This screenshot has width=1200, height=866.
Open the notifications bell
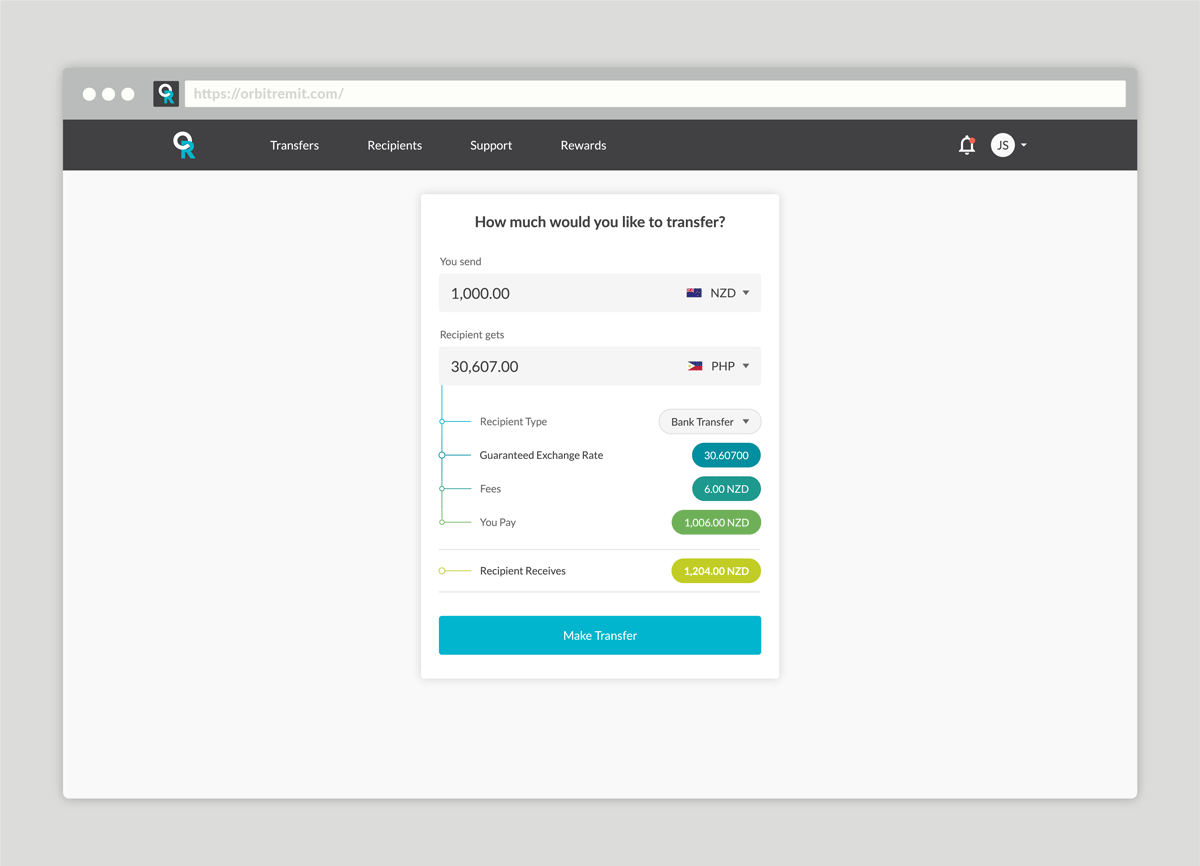coord(966,145)
